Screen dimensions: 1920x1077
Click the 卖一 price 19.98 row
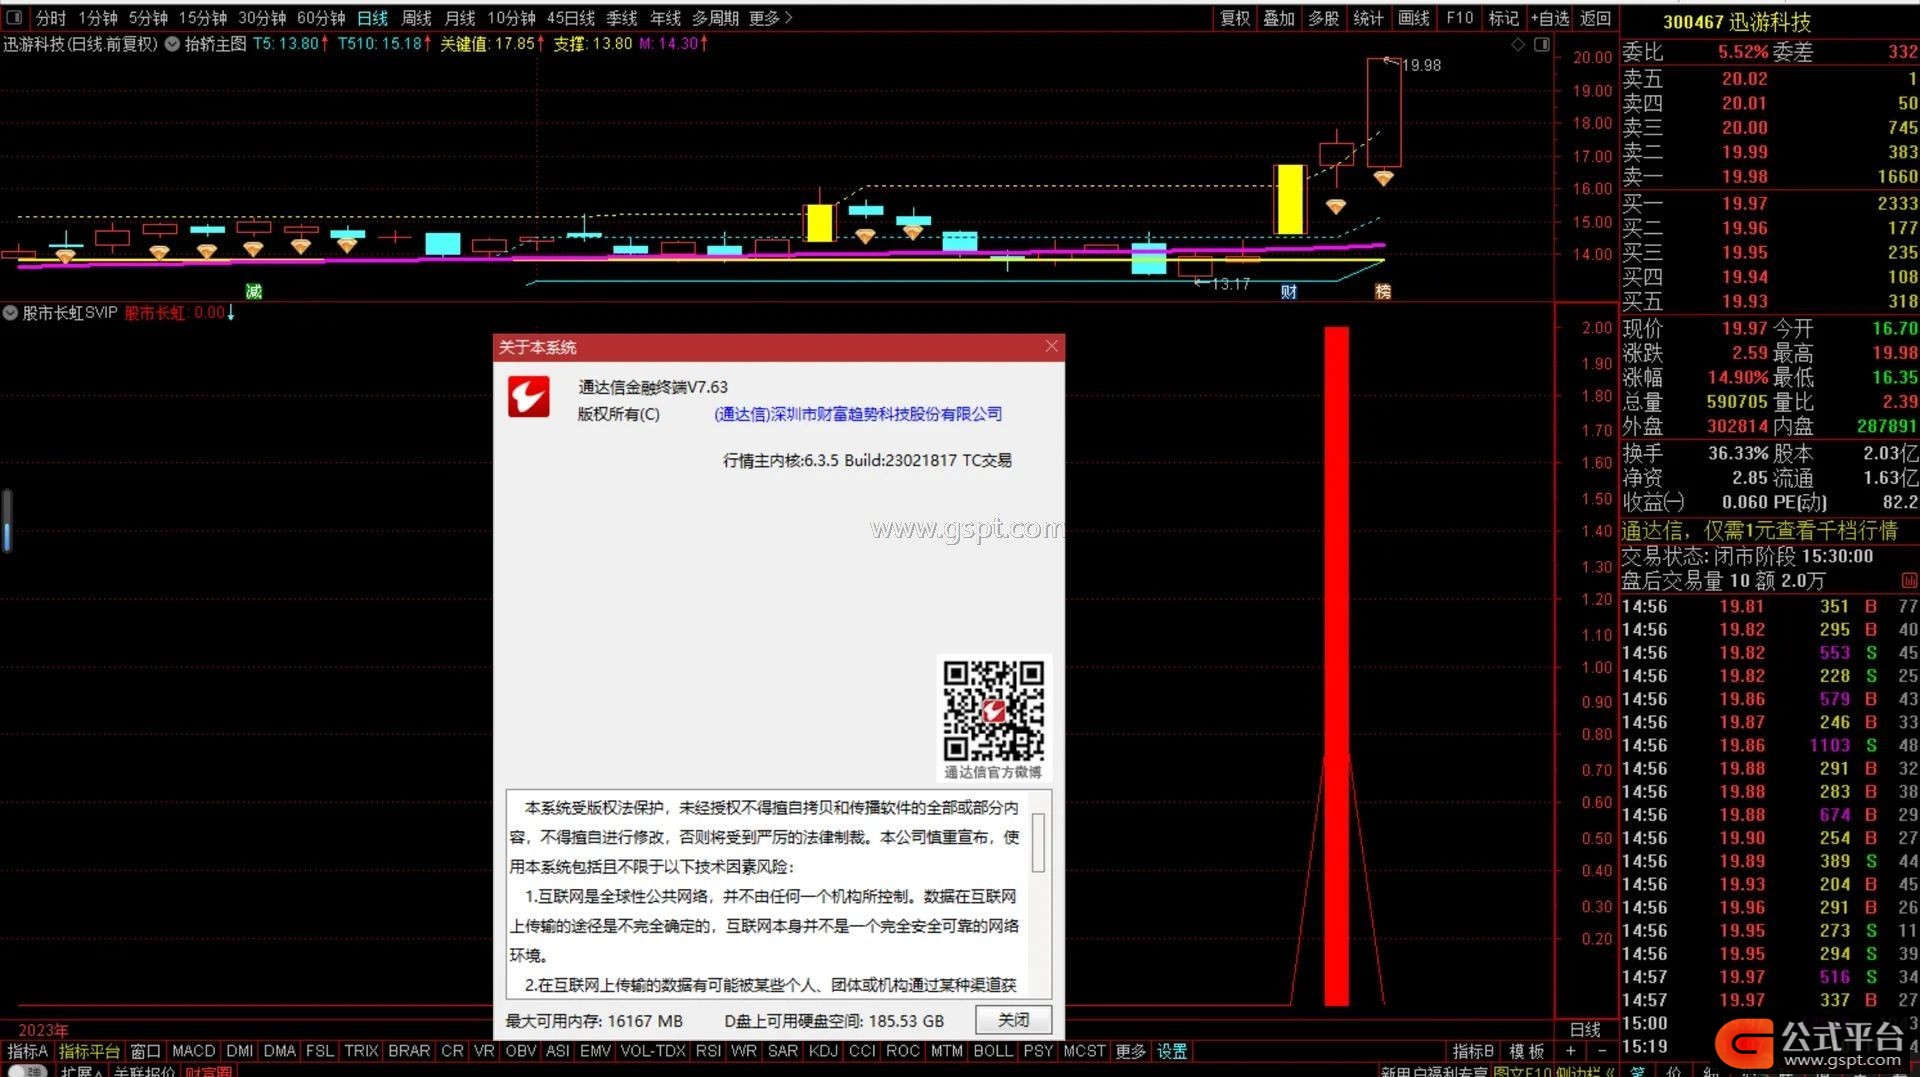(1769, 177)
